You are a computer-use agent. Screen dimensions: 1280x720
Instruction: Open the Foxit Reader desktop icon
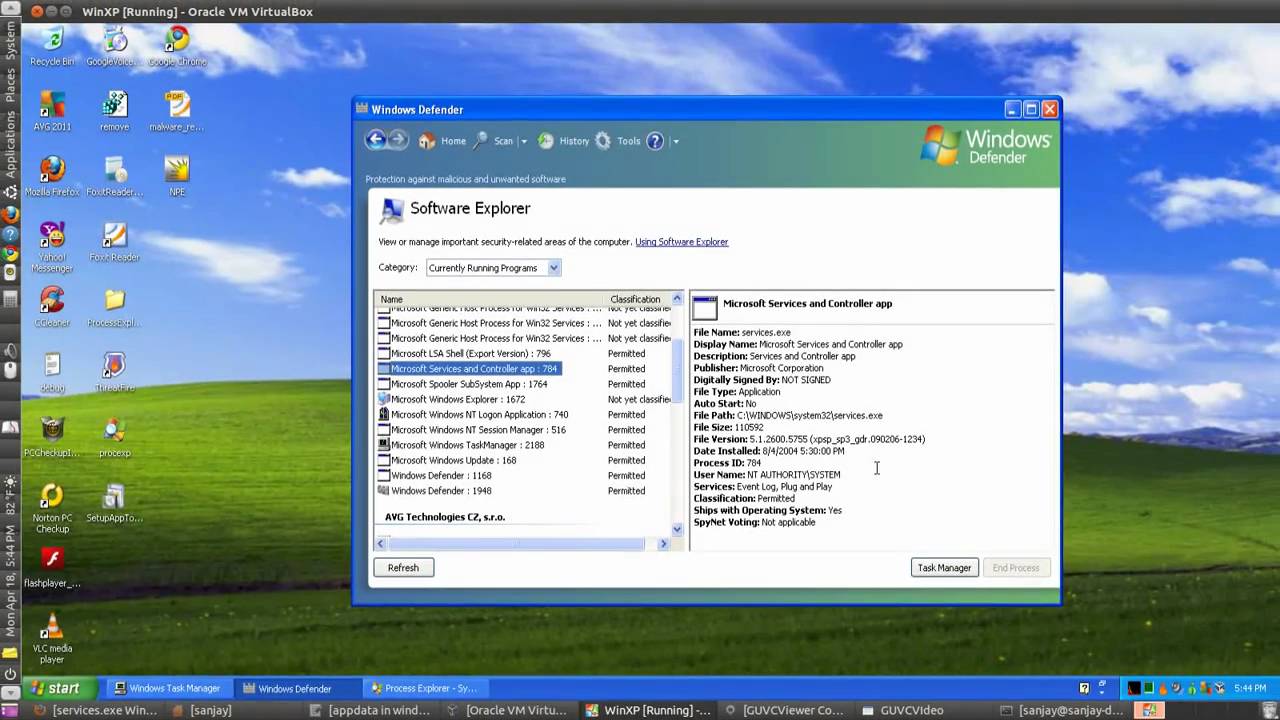[114, 242]
